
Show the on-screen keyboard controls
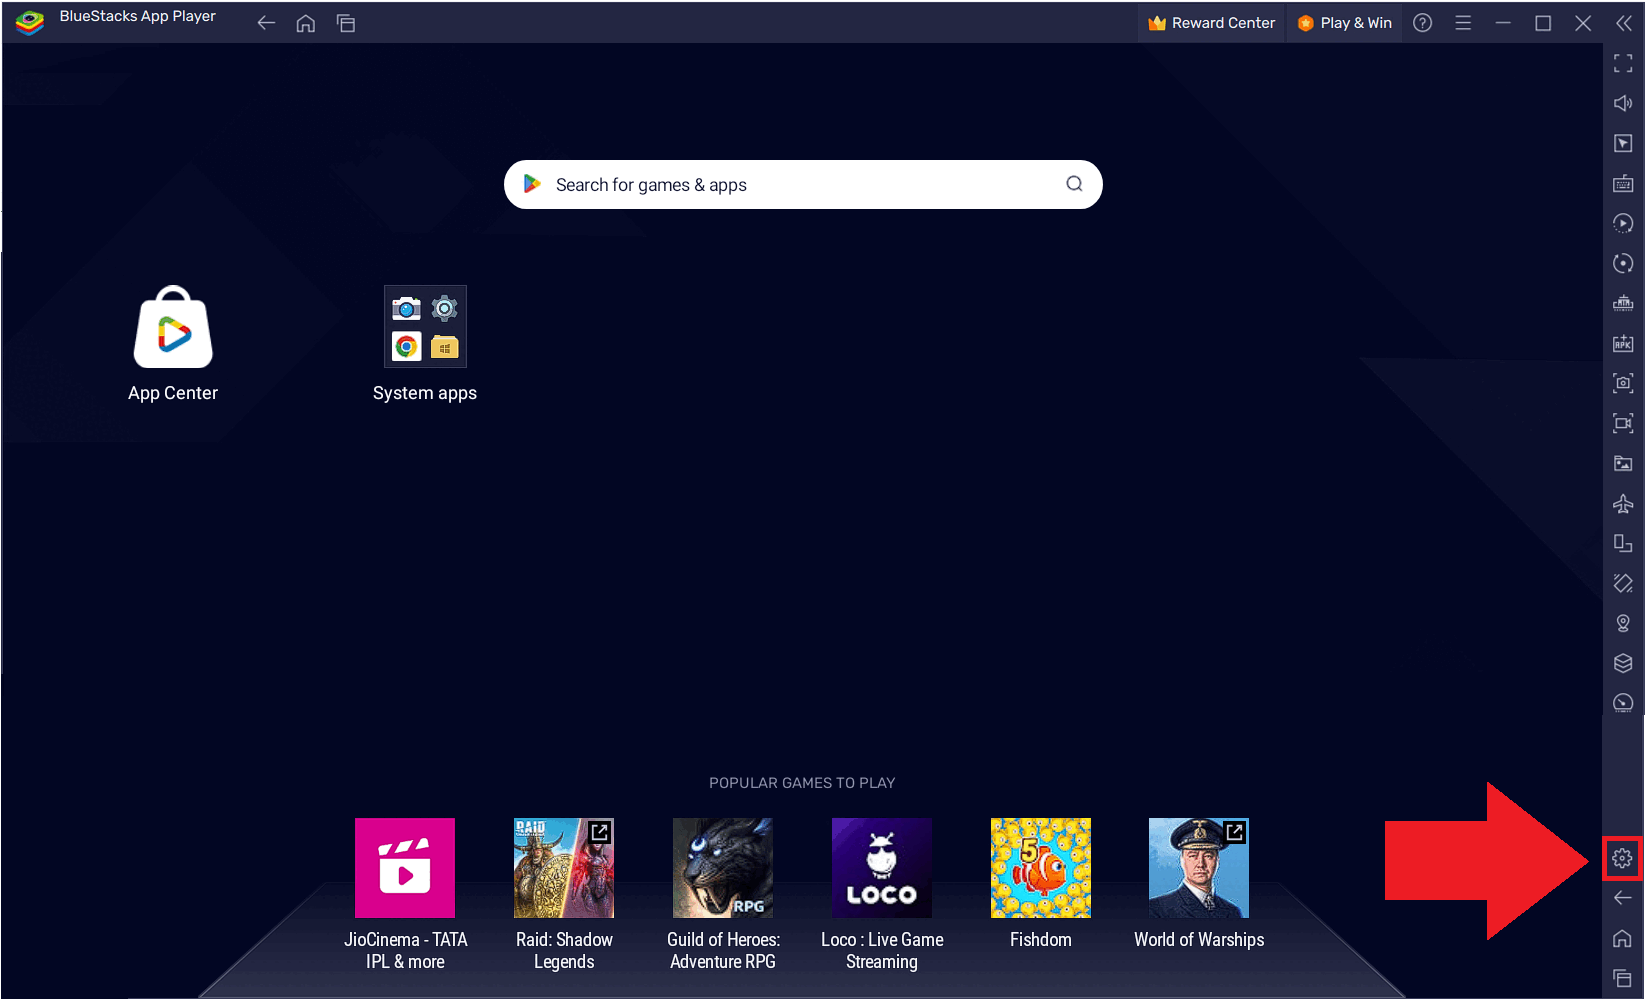tap(1622, 183)
